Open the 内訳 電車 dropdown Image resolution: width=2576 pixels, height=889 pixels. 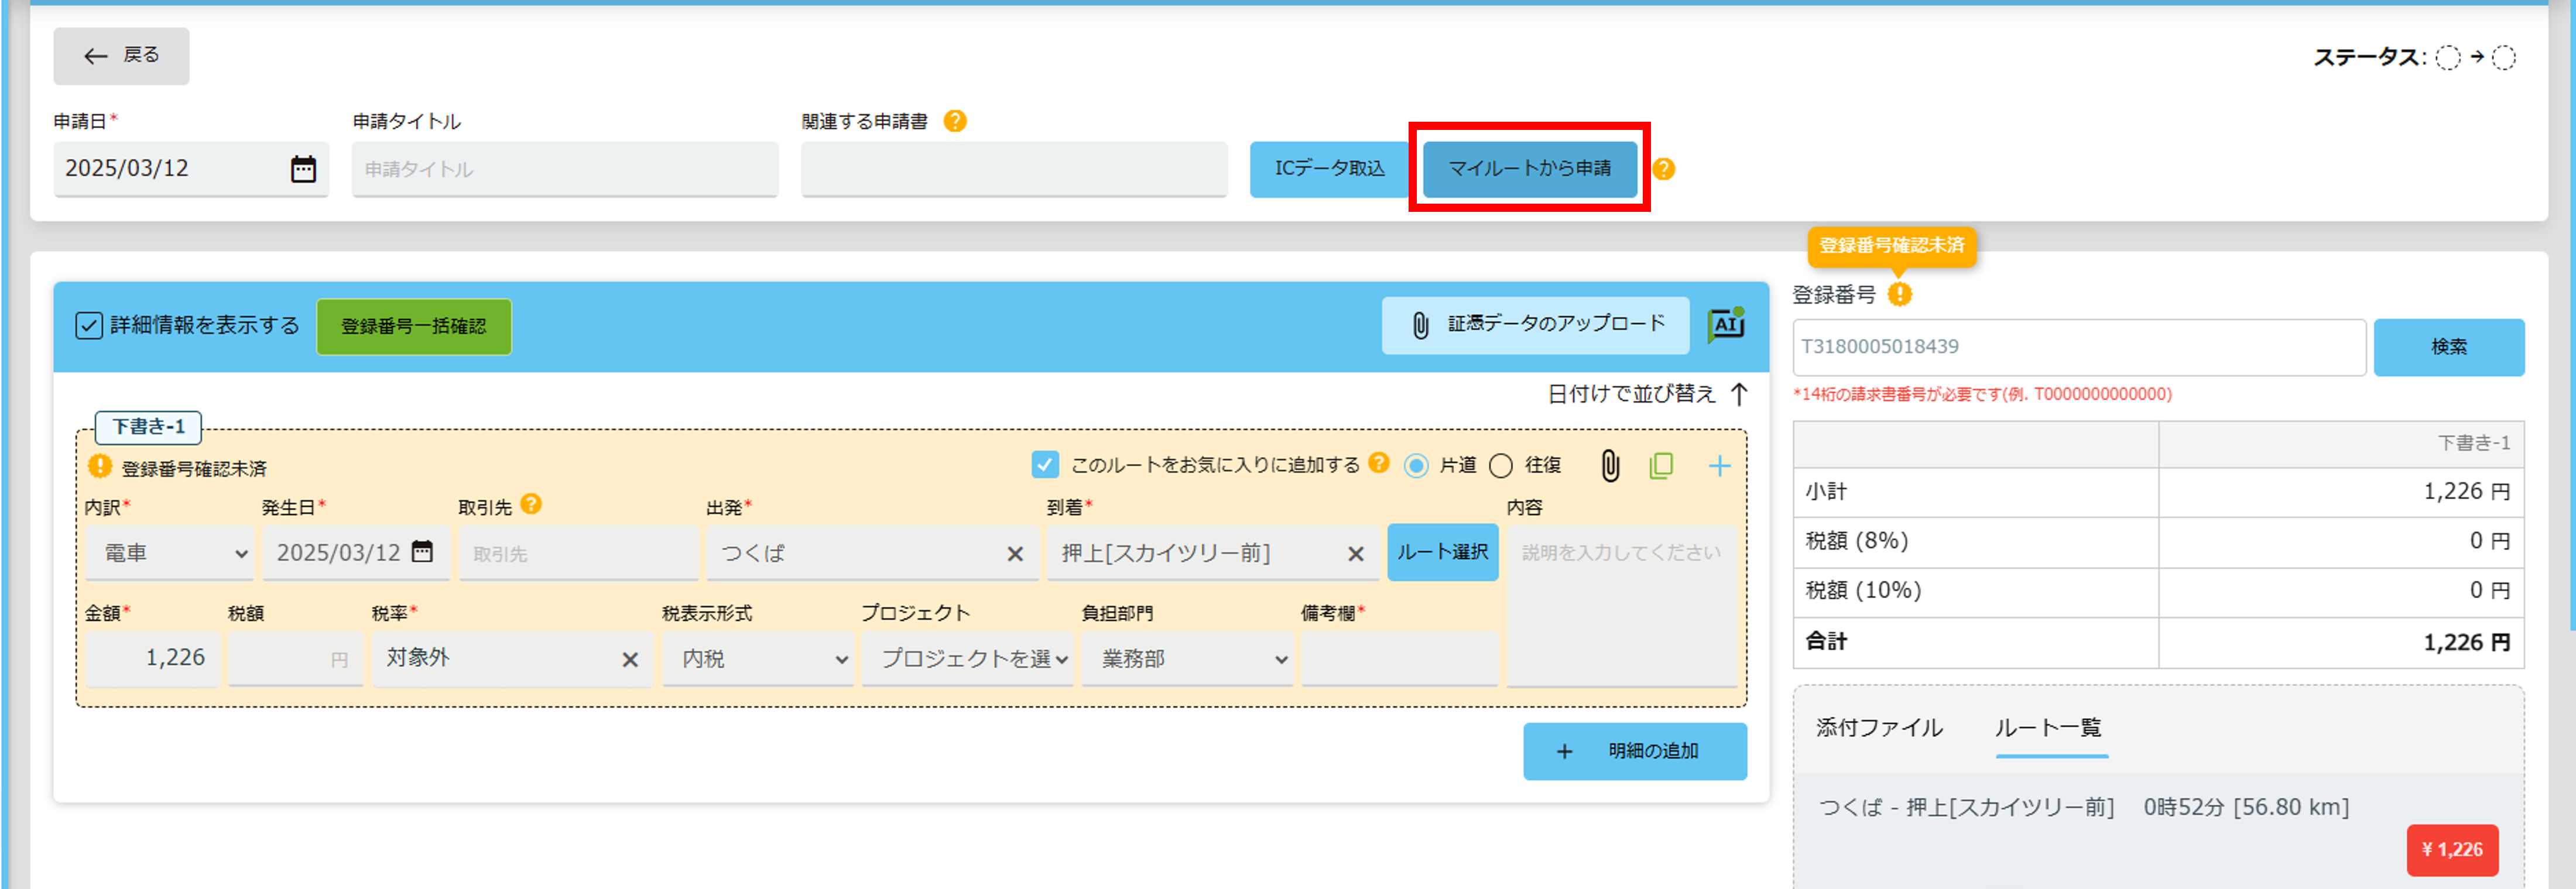coord(168,553)
